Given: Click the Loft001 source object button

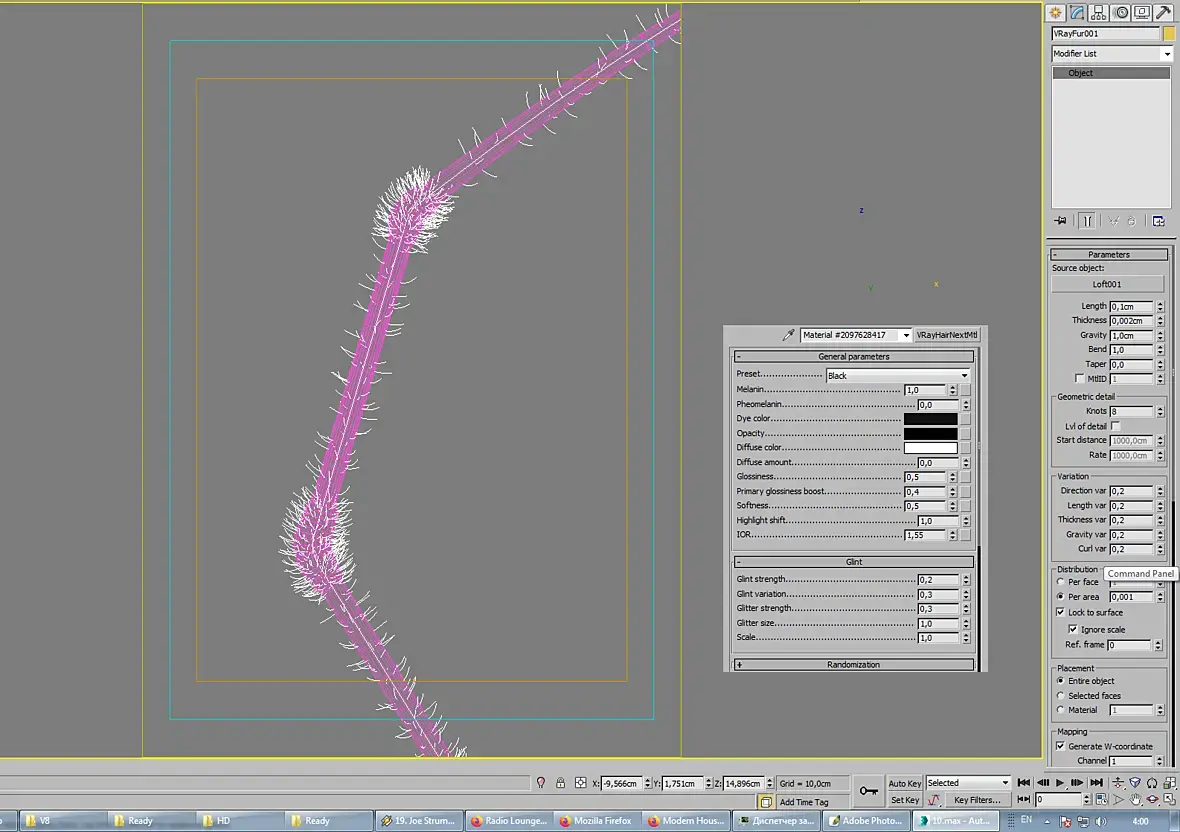Looking at the screenshot, I should 1107,284.
